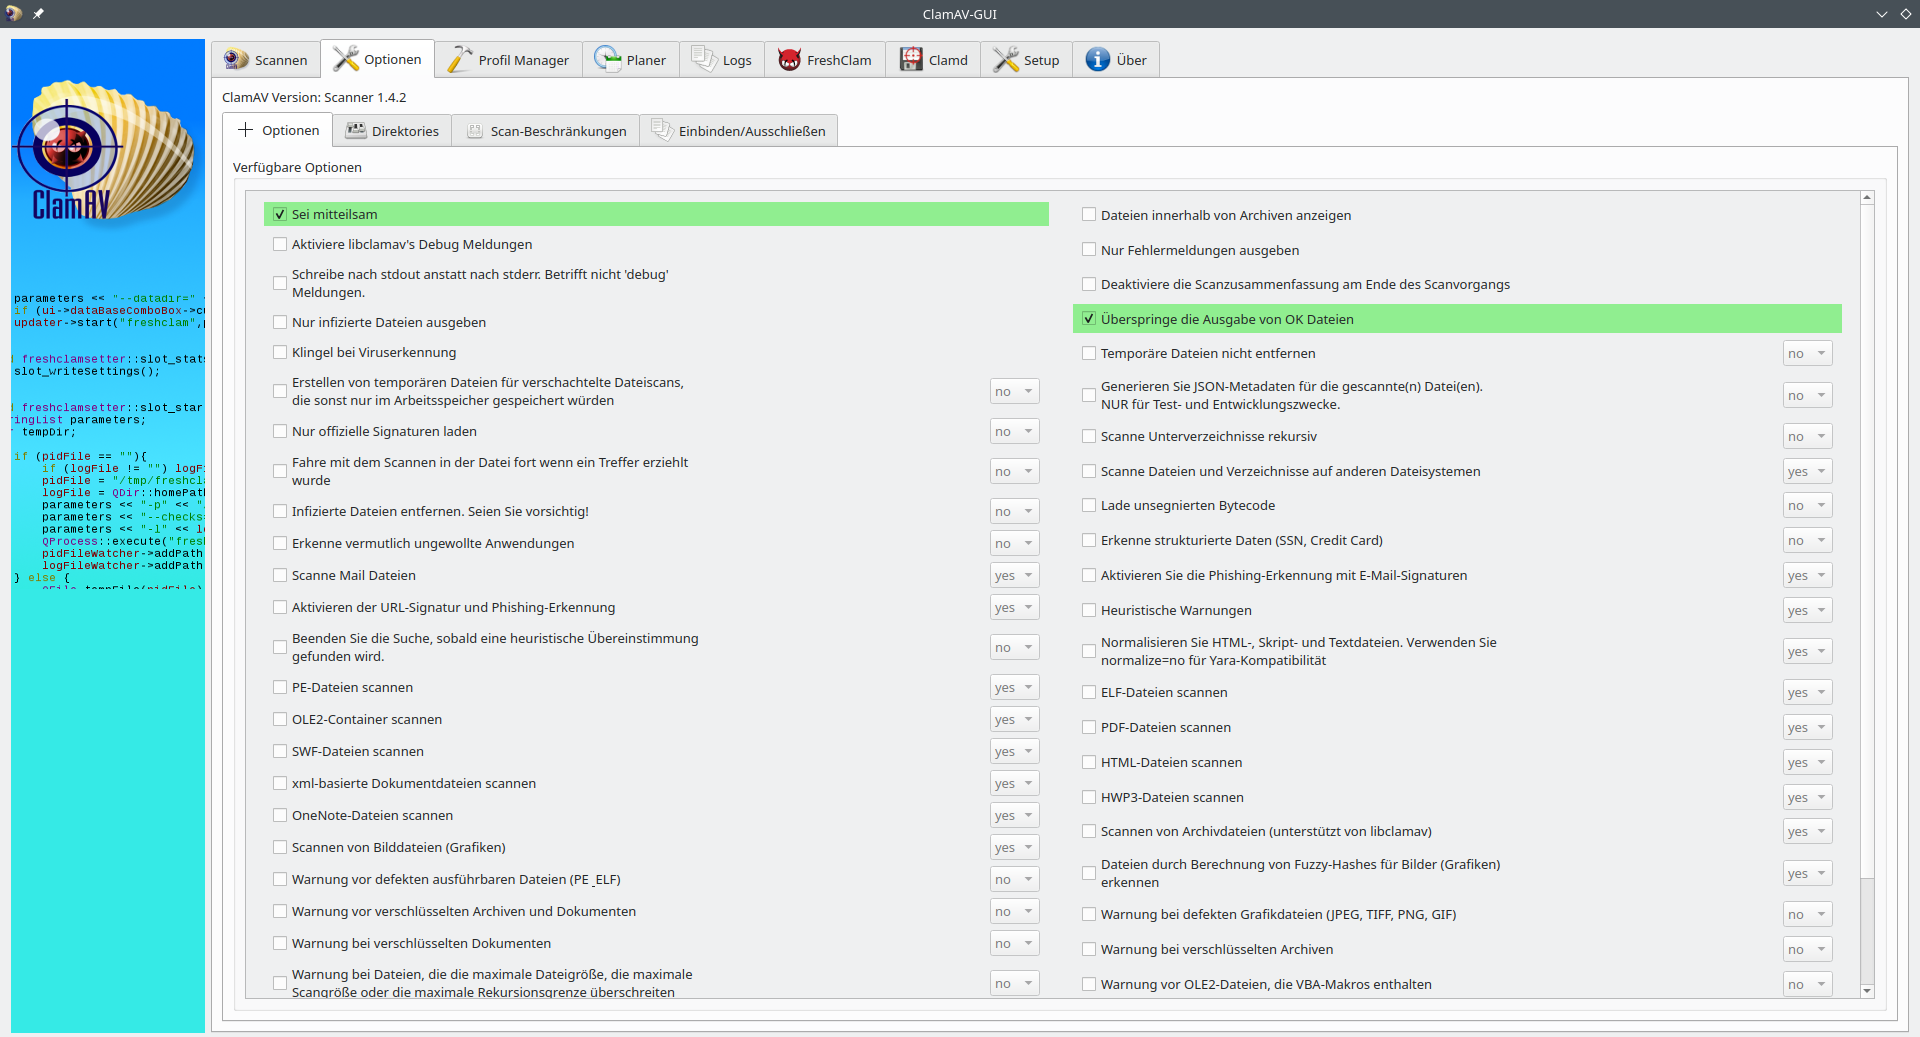Switch to the FreshClam tab
1920x1037 pixels.
825,60
